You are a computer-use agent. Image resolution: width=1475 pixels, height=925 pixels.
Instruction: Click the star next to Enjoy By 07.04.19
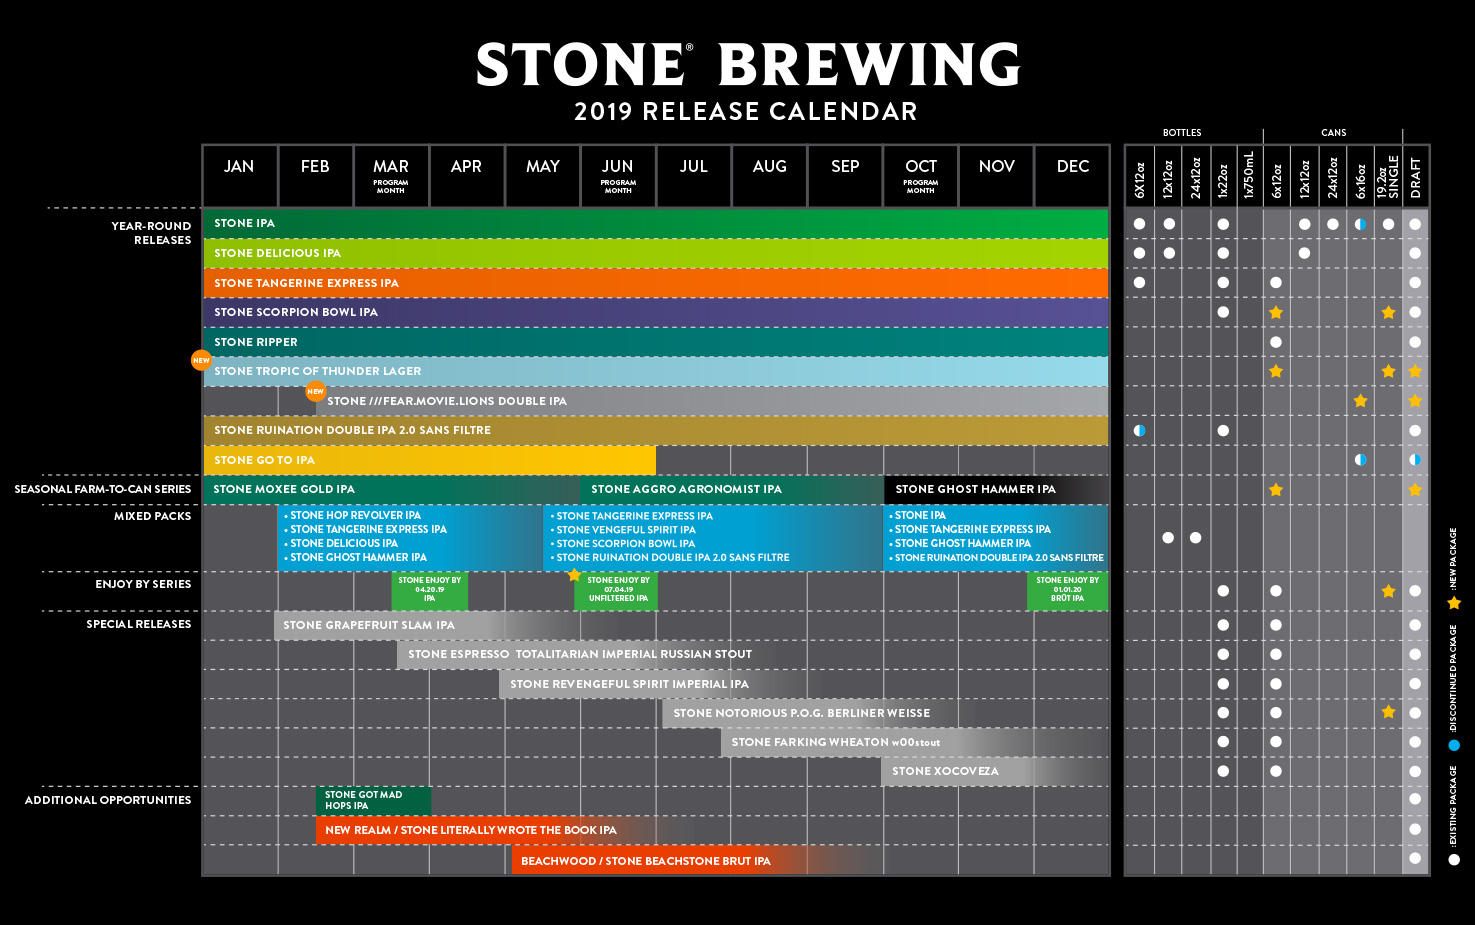click(x=574, y=575)
